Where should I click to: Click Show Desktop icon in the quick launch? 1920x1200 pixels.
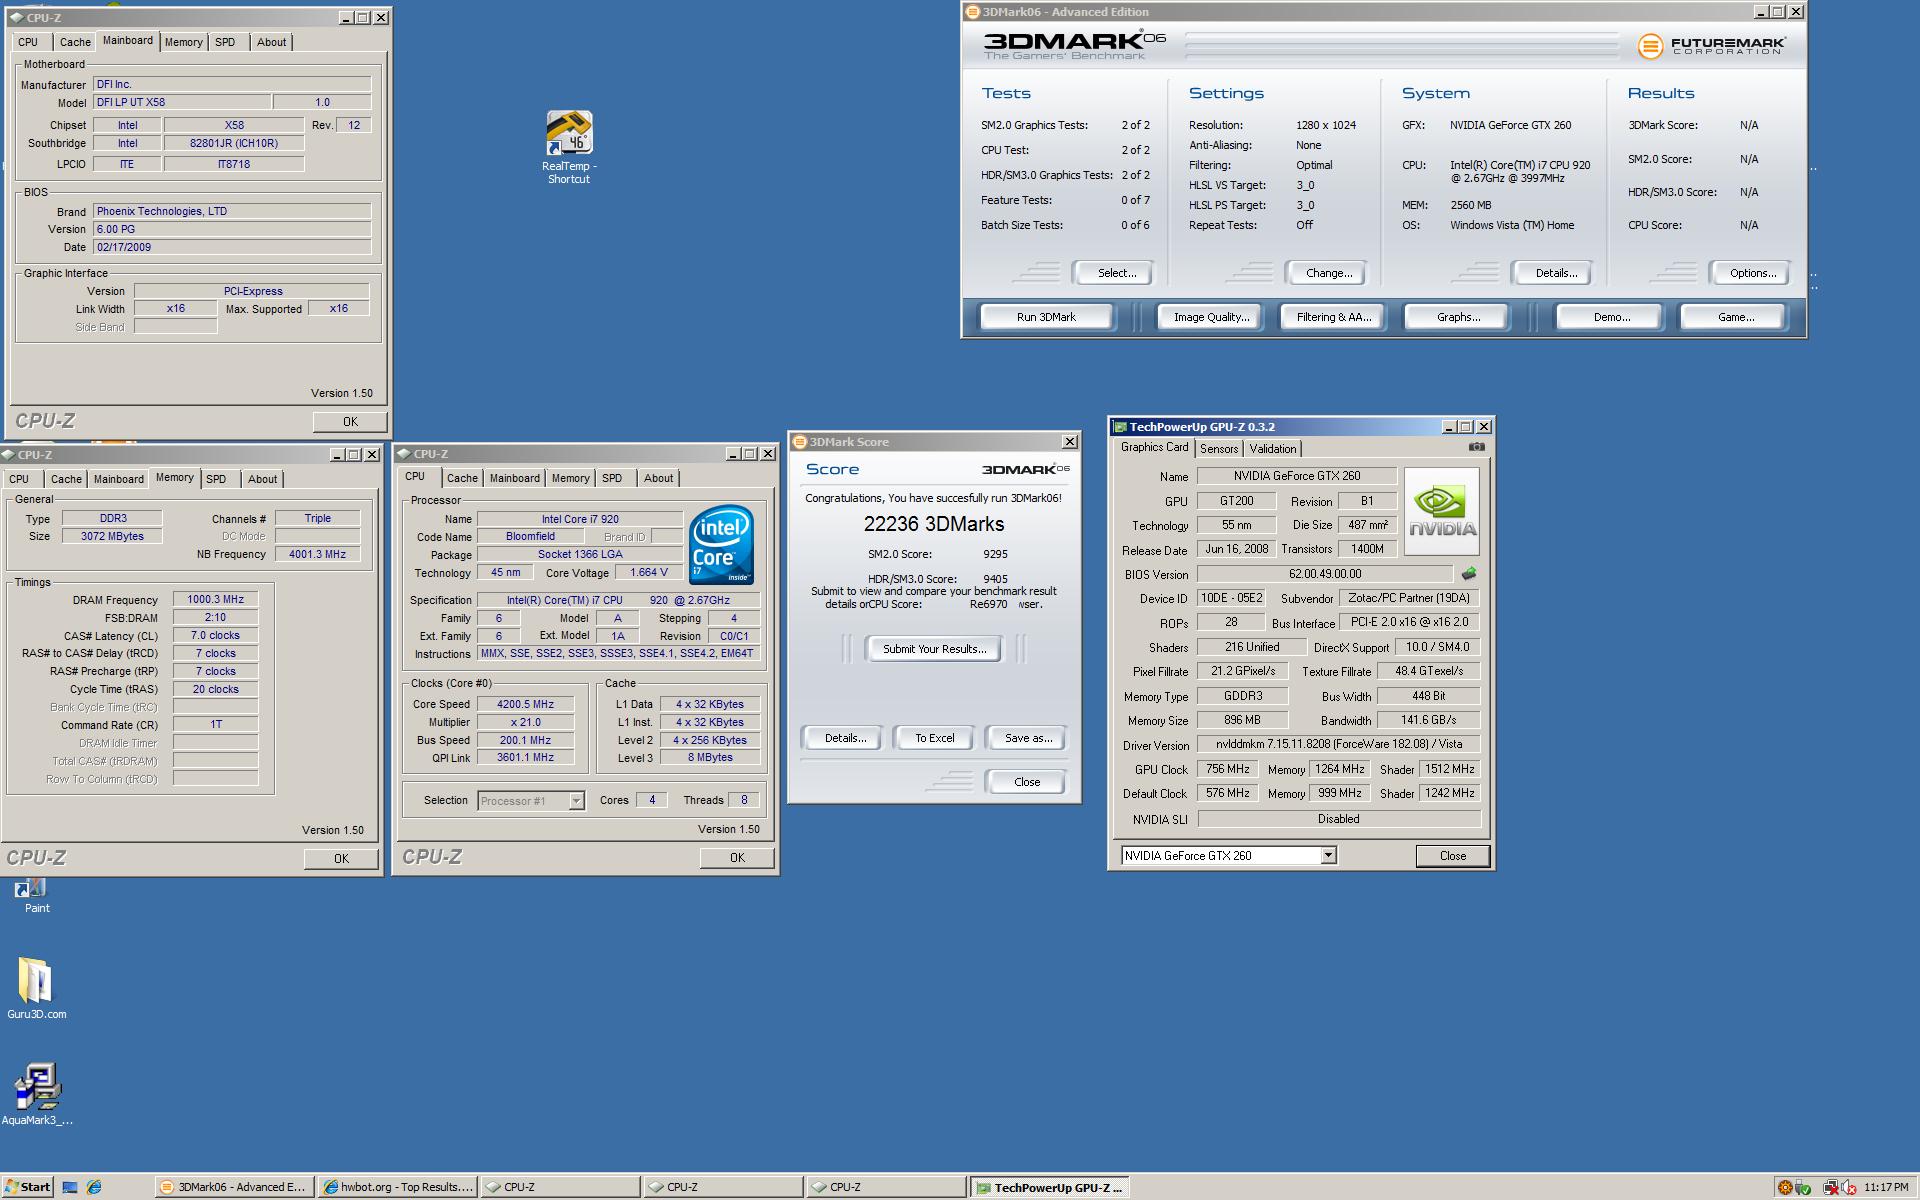point(70,1187)
